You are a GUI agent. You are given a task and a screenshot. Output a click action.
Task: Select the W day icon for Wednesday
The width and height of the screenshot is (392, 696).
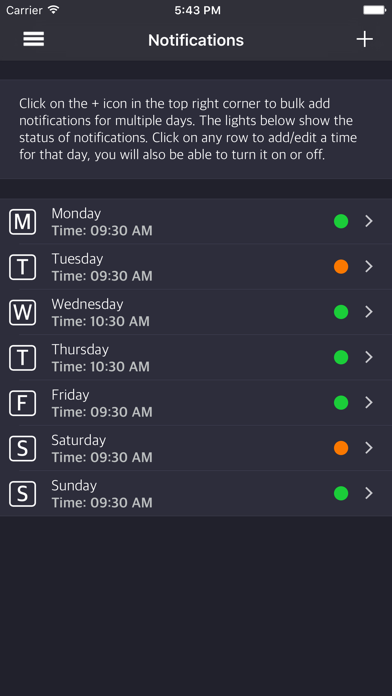(x=23, y=312)
